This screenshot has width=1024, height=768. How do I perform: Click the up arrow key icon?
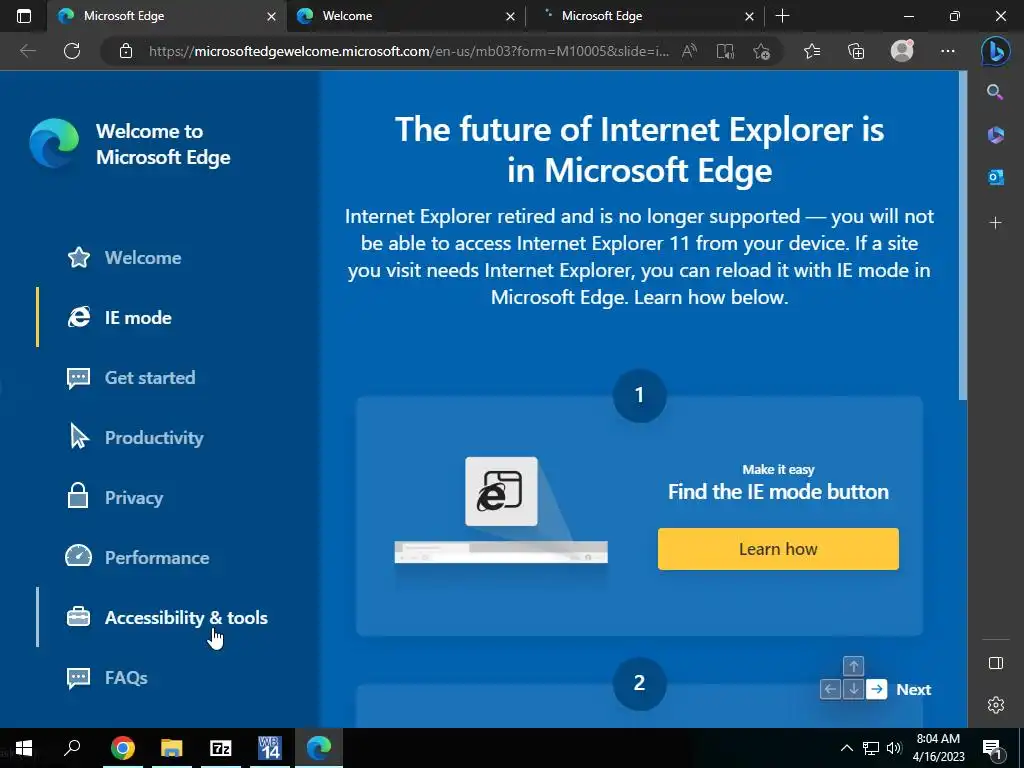854,666
